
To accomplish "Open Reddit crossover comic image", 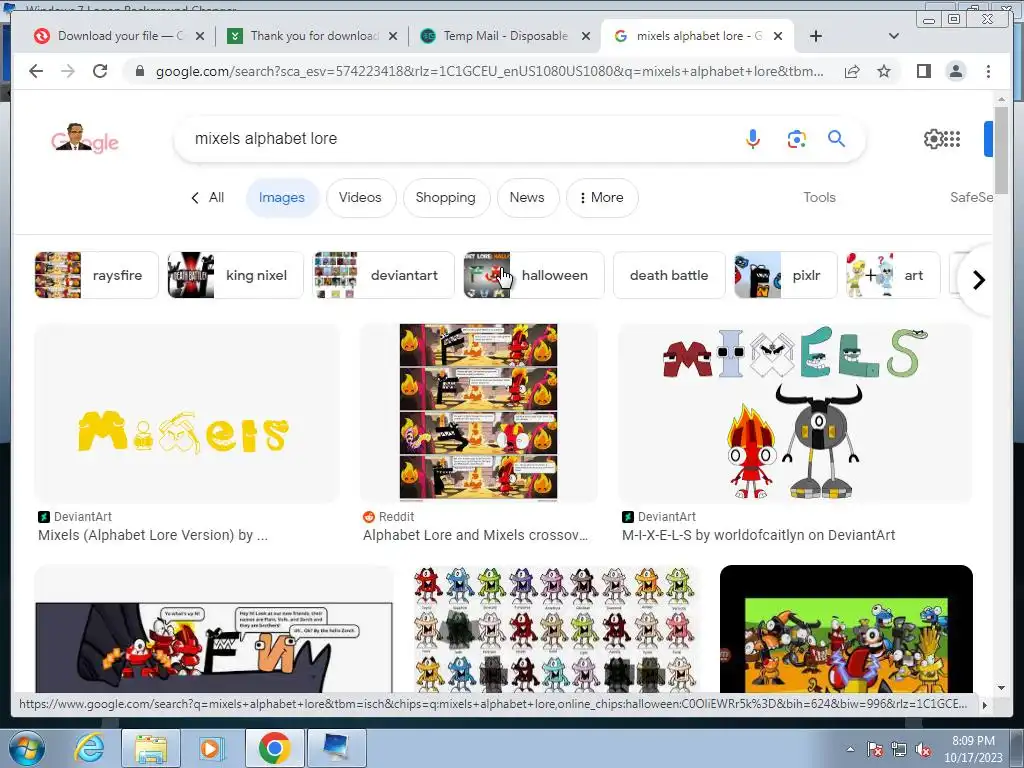I will [479, 413].
